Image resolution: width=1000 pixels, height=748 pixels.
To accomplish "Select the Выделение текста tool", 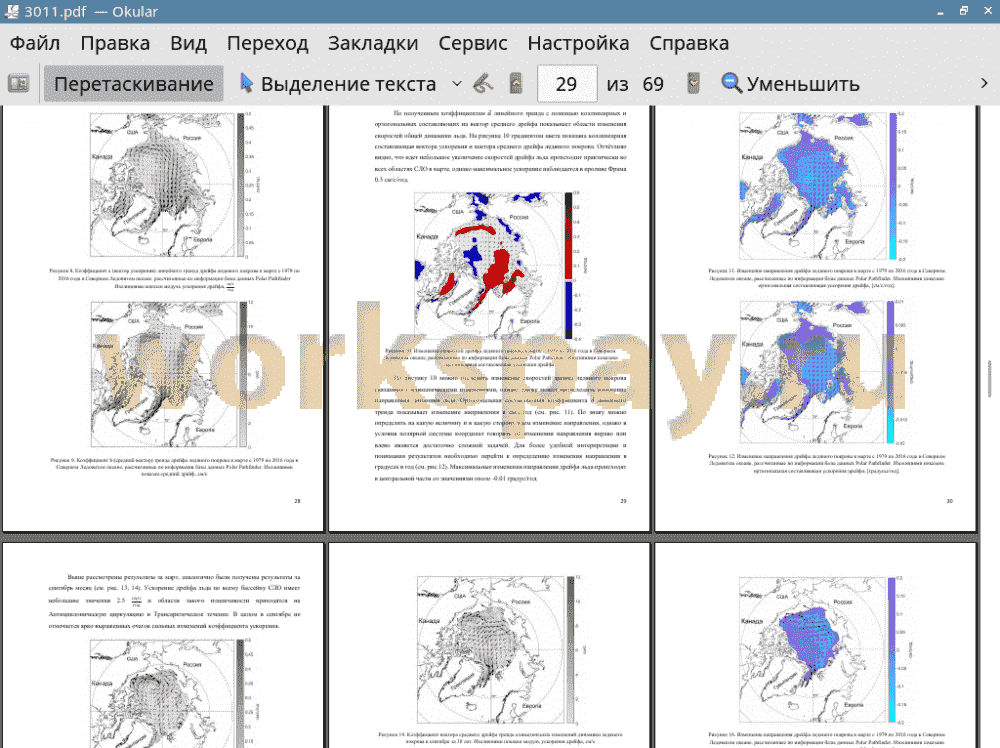I will pos(338,84).
